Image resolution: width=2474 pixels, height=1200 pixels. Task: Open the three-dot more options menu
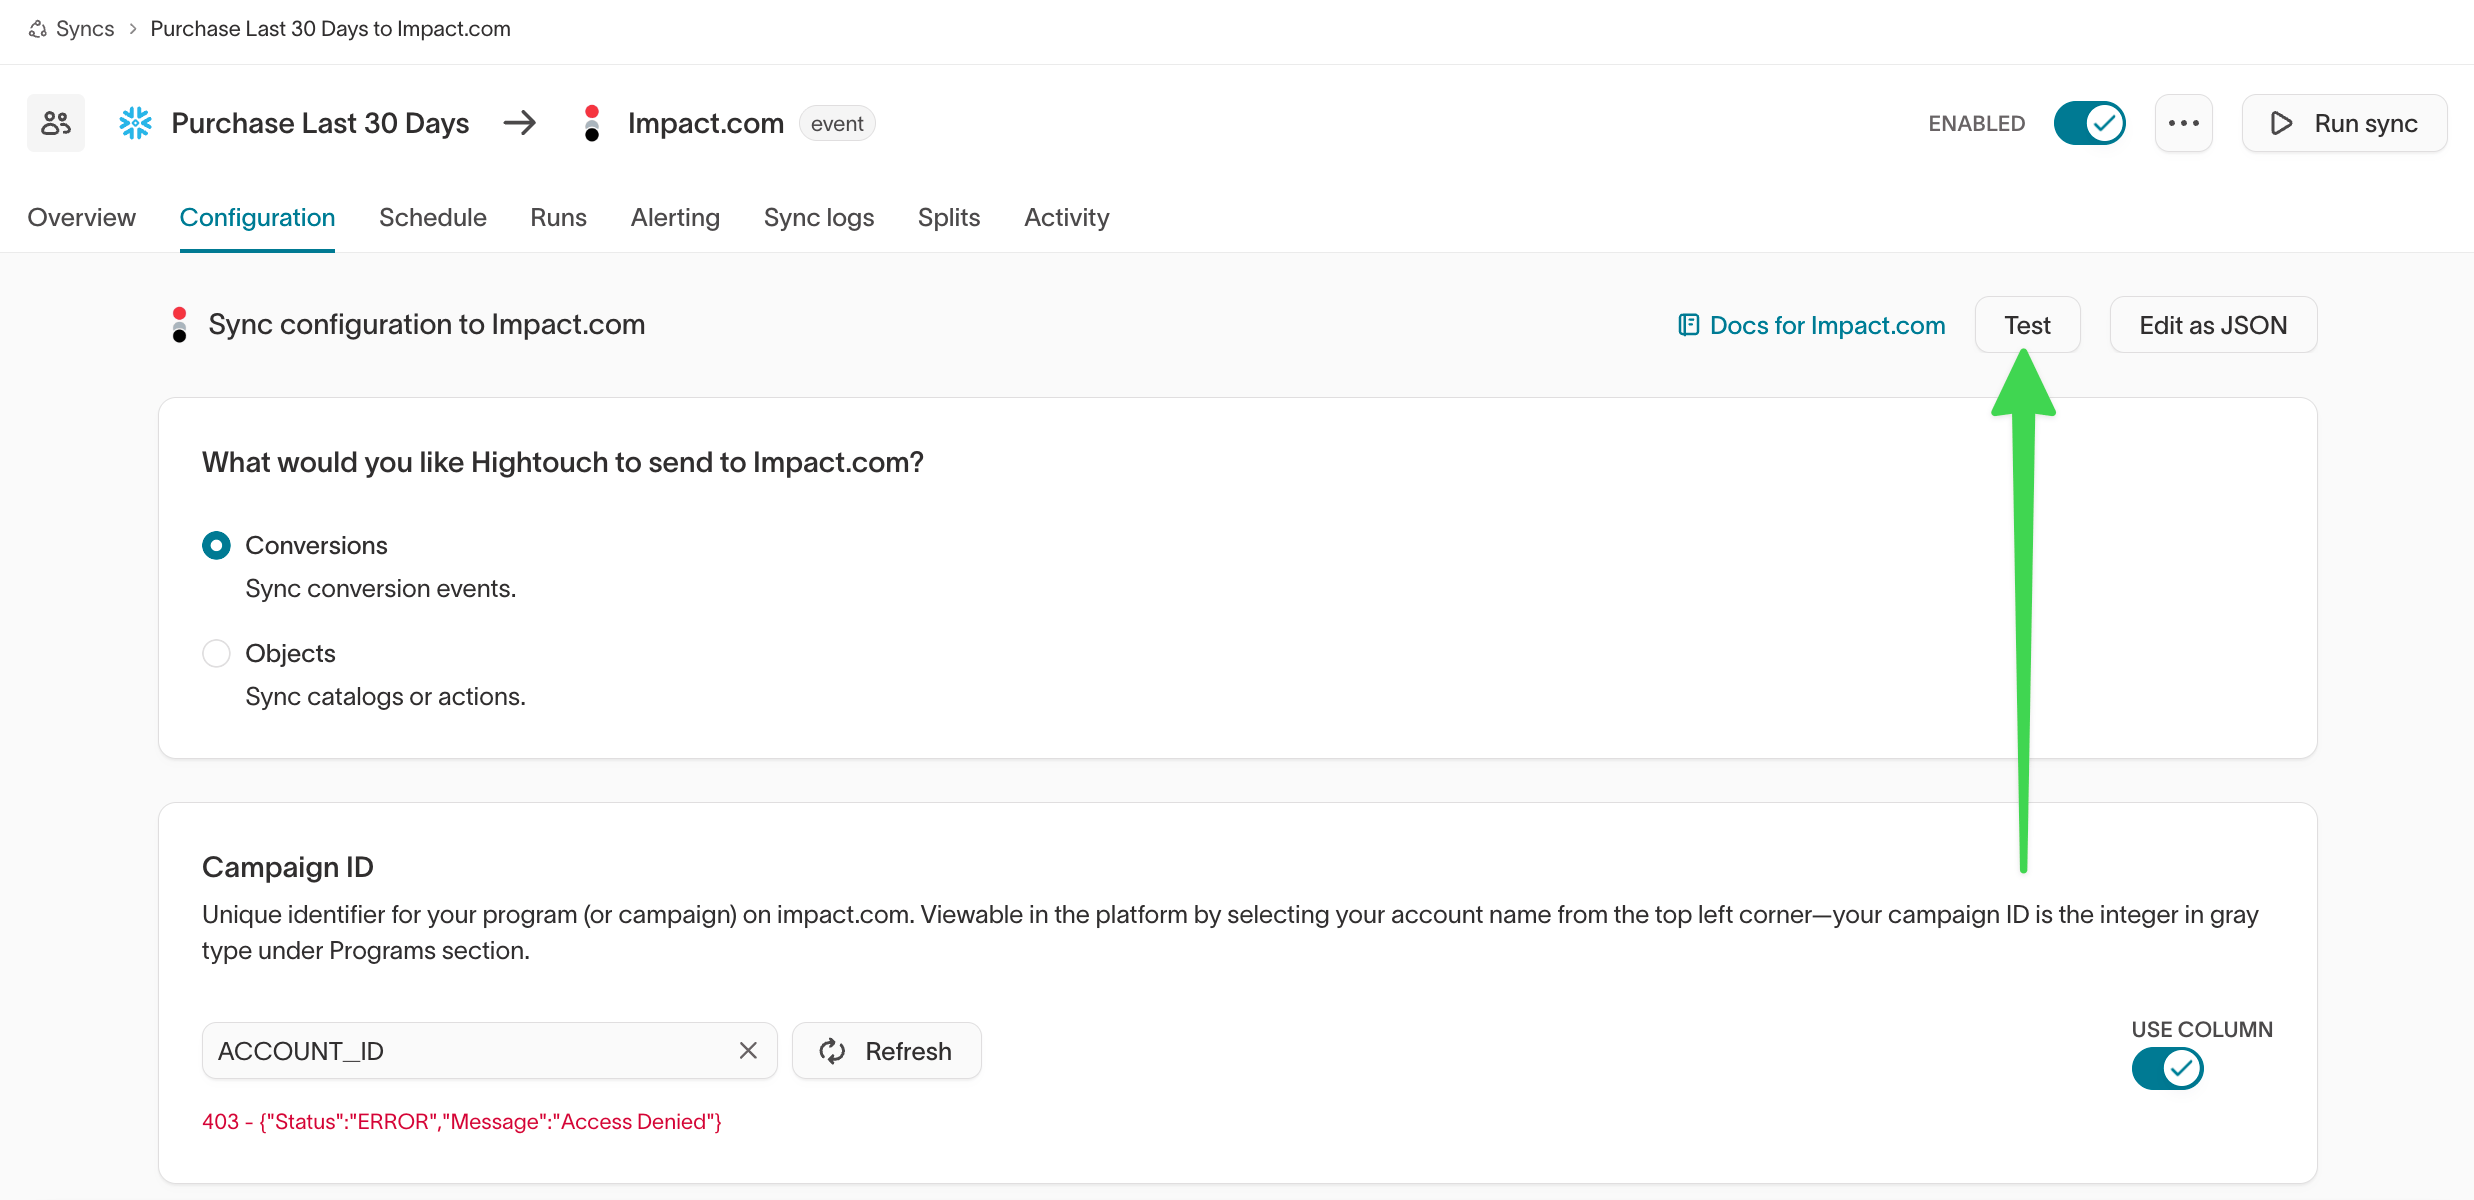[x=2184, y=123]
